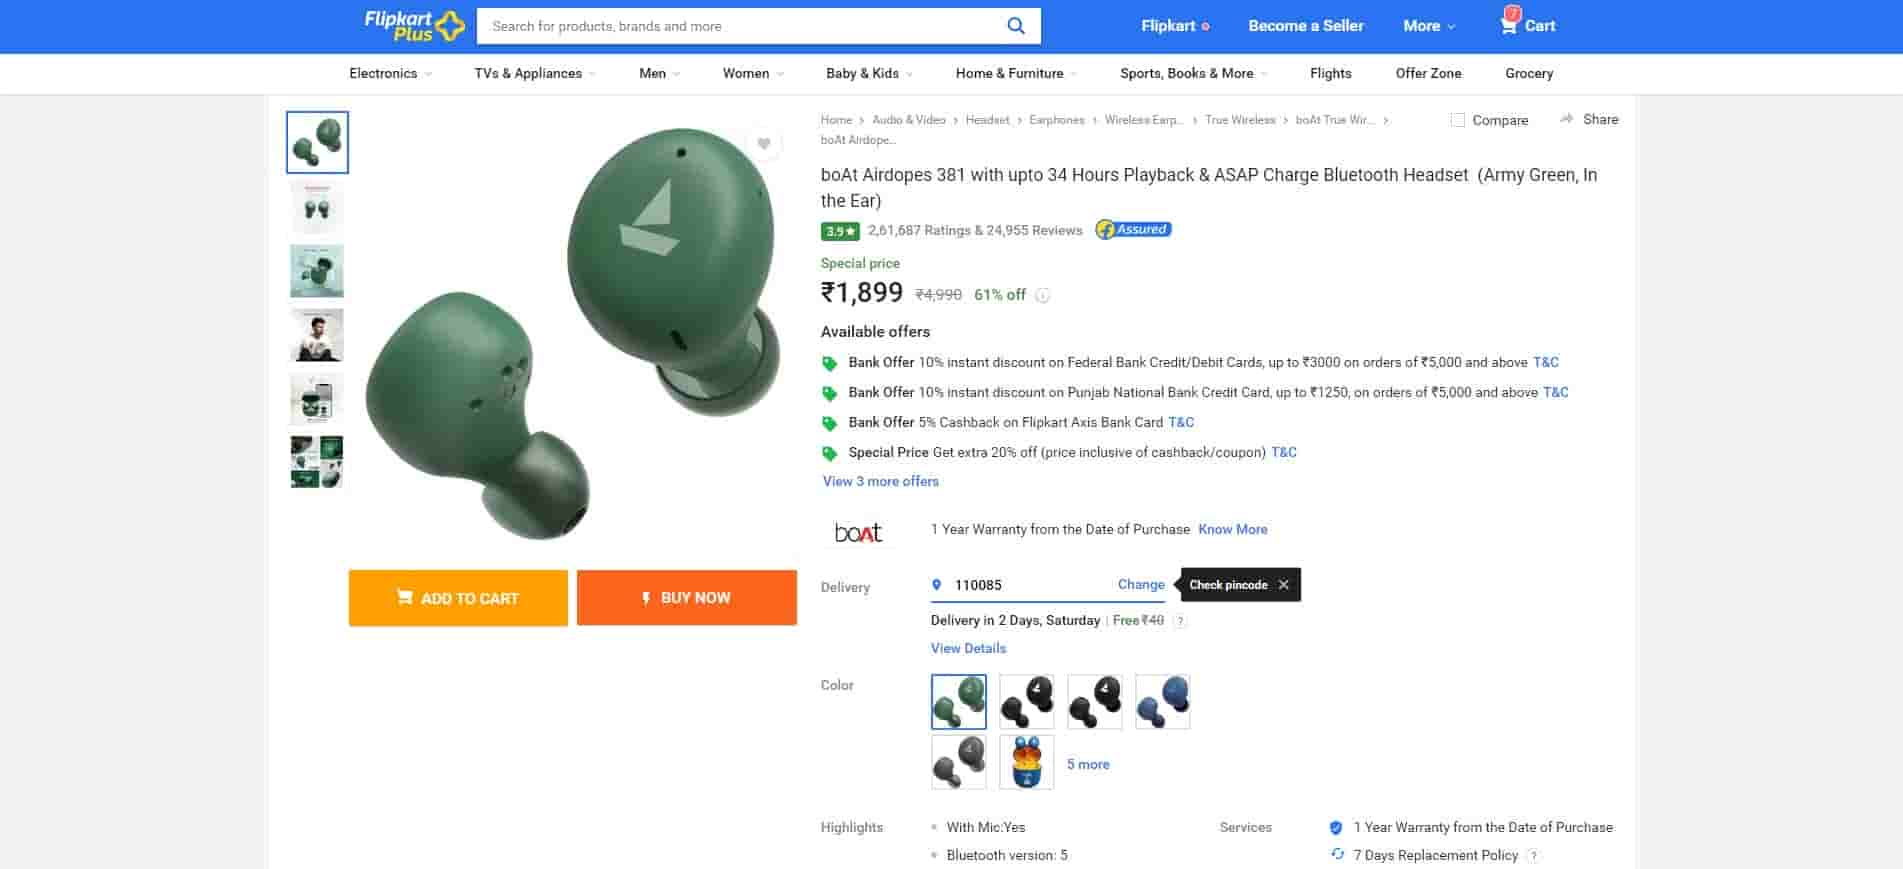This screenshot has width=1903, height=869.
Task: Click the Share arrow icon
Action: (1566, 119)
